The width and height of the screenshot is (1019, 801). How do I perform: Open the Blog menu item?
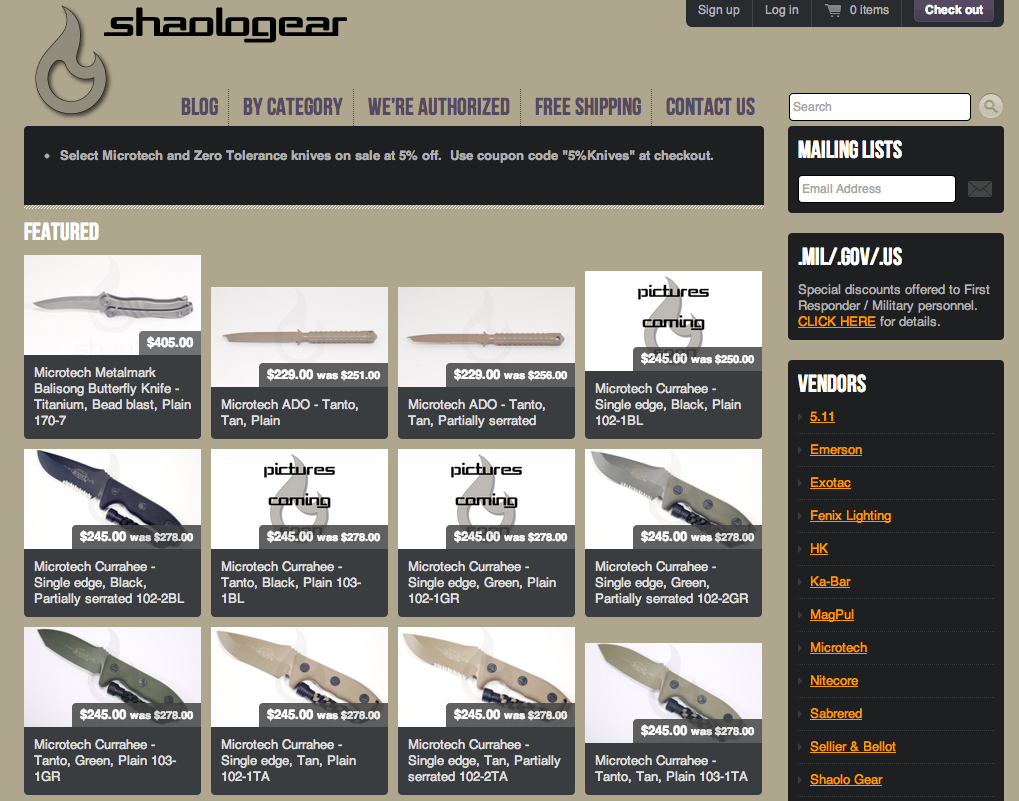tap(199, 107)
